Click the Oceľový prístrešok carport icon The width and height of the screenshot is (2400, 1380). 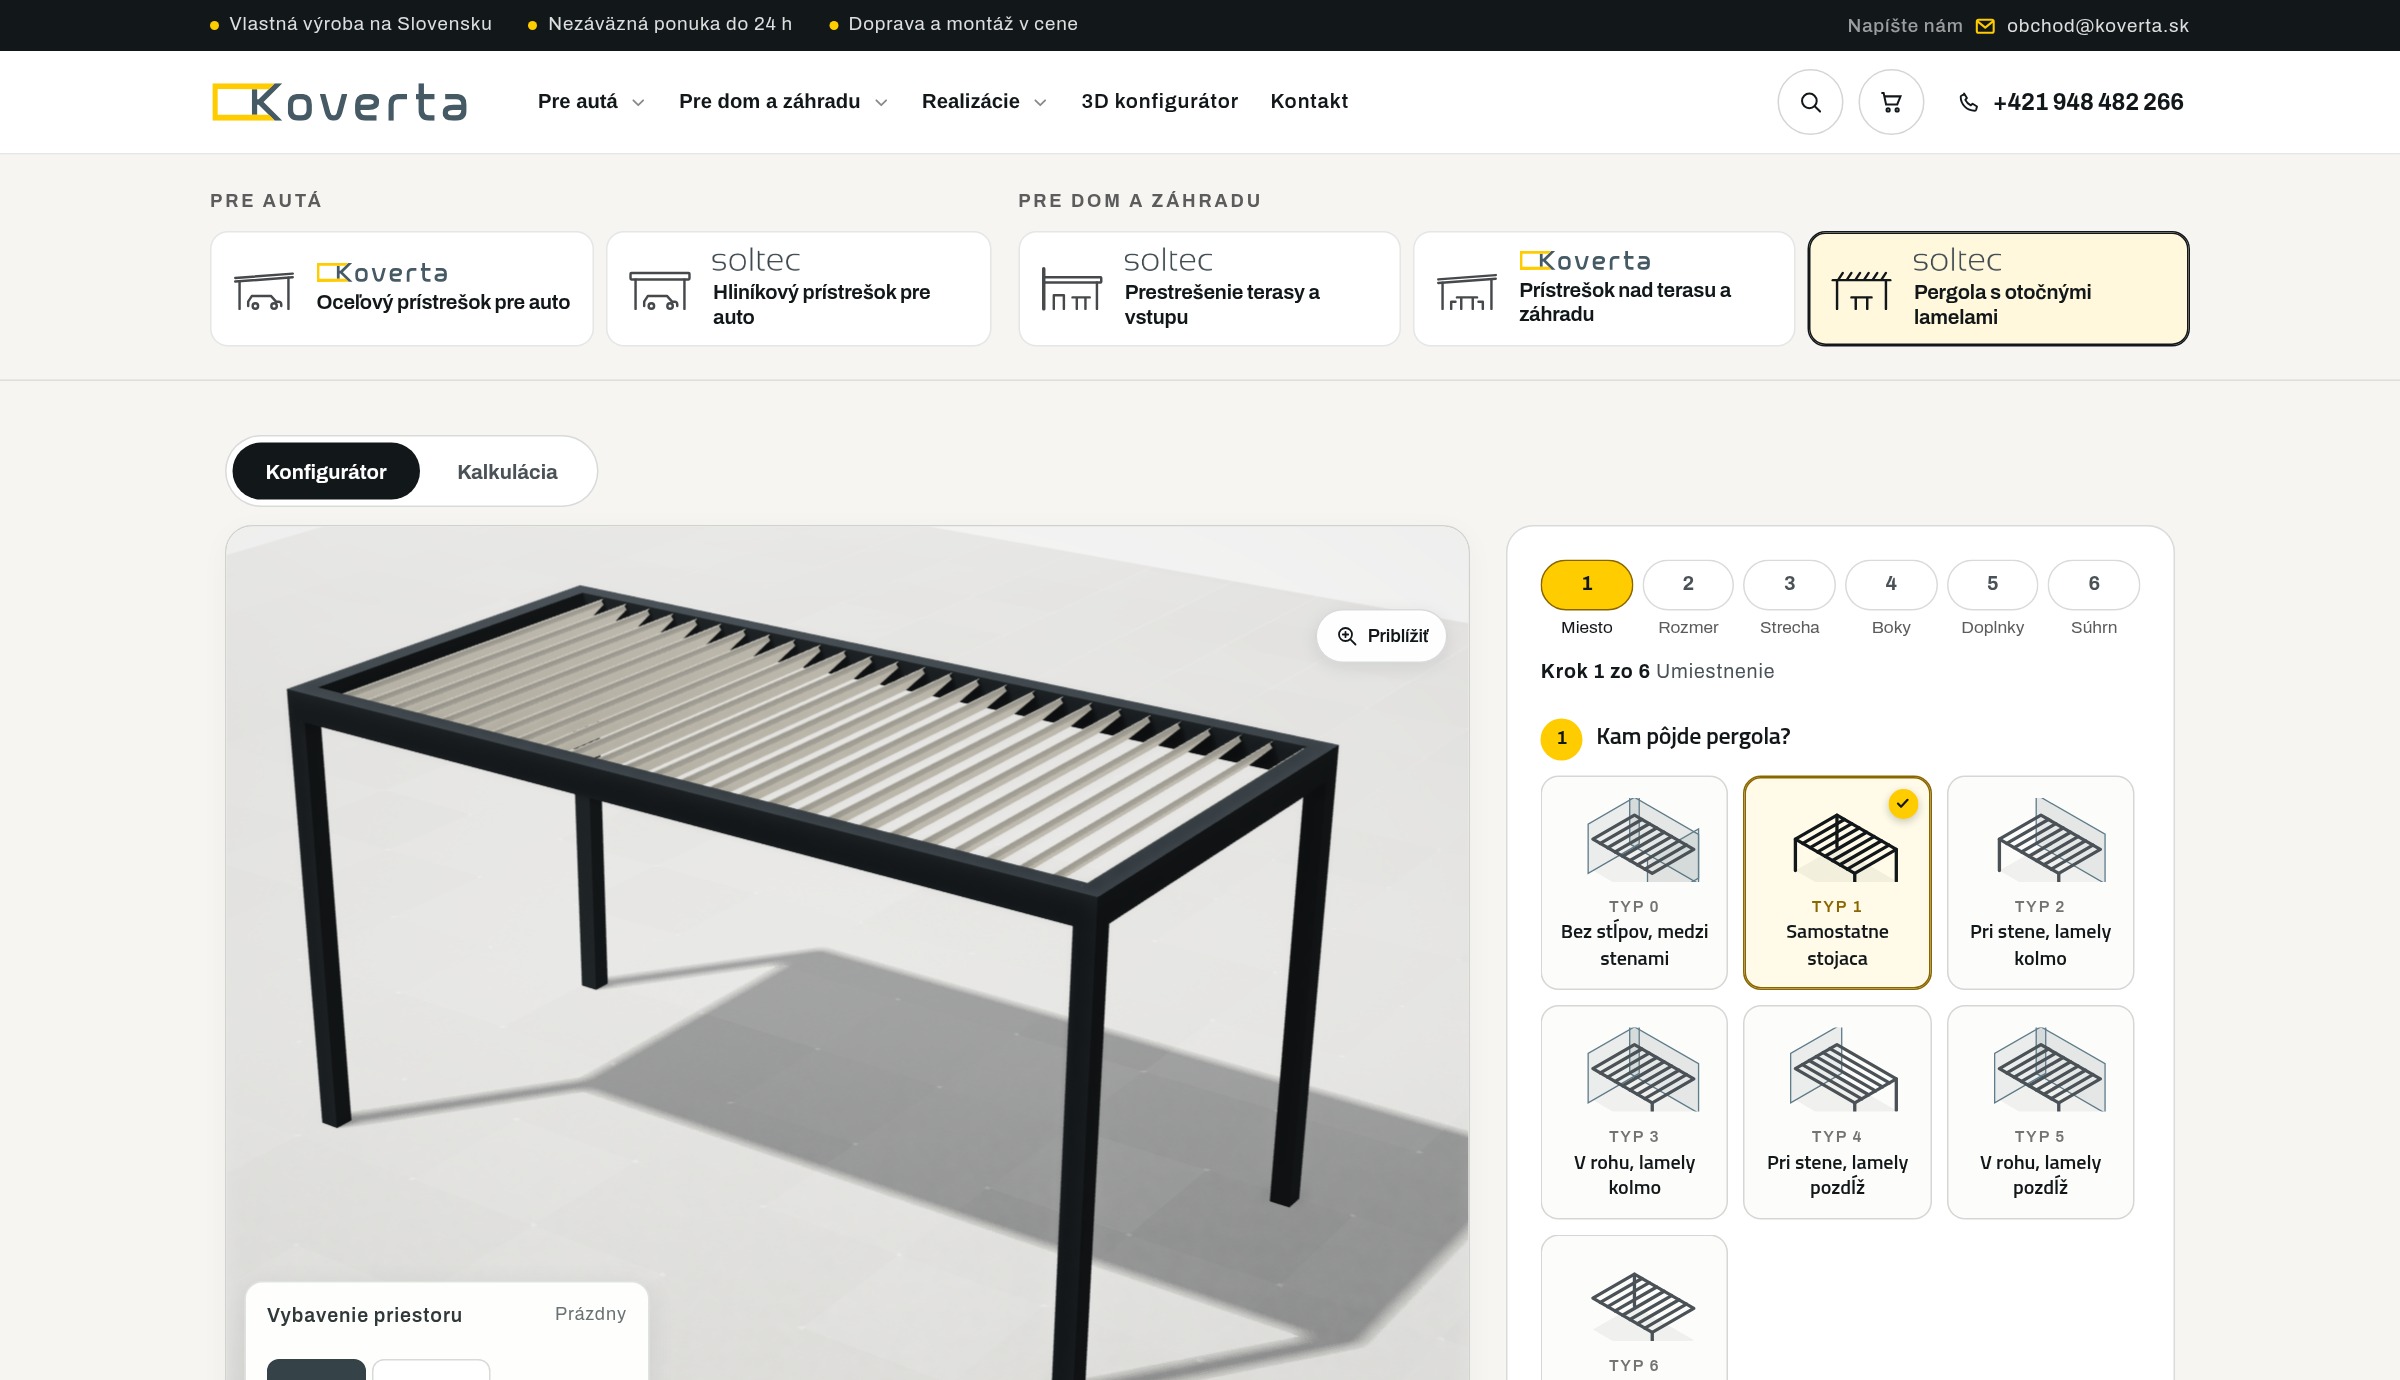tap(264, 291)
